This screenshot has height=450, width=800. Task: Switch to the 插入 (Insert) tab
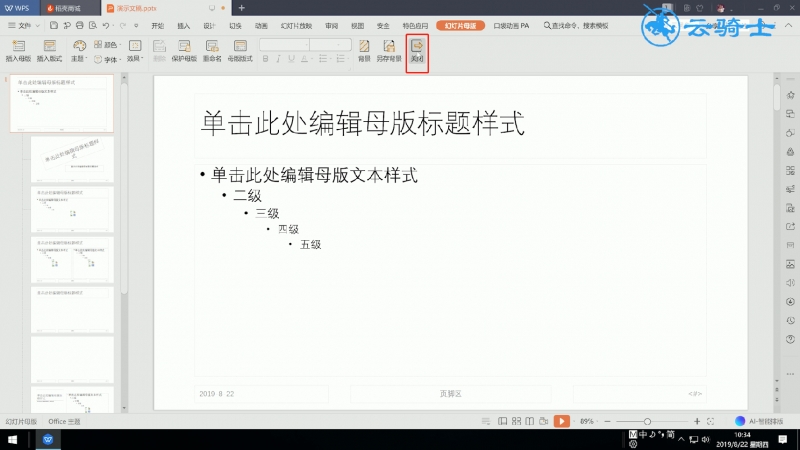point(183,26)
